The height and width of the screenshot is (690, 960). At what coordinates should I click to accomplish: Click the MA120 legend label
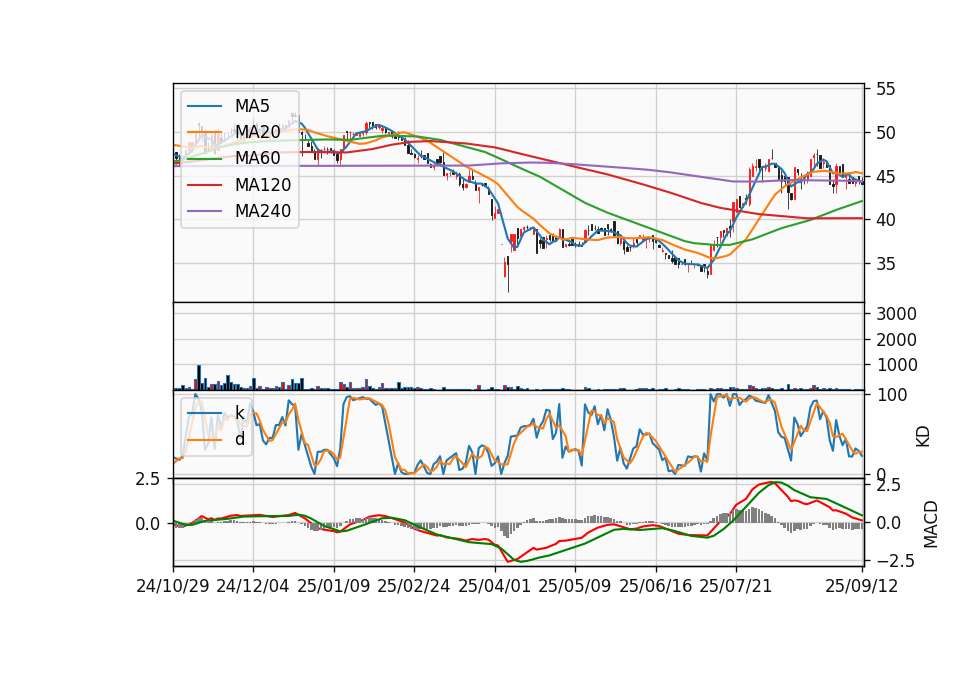pyautogui.click(x=263, y=184)
